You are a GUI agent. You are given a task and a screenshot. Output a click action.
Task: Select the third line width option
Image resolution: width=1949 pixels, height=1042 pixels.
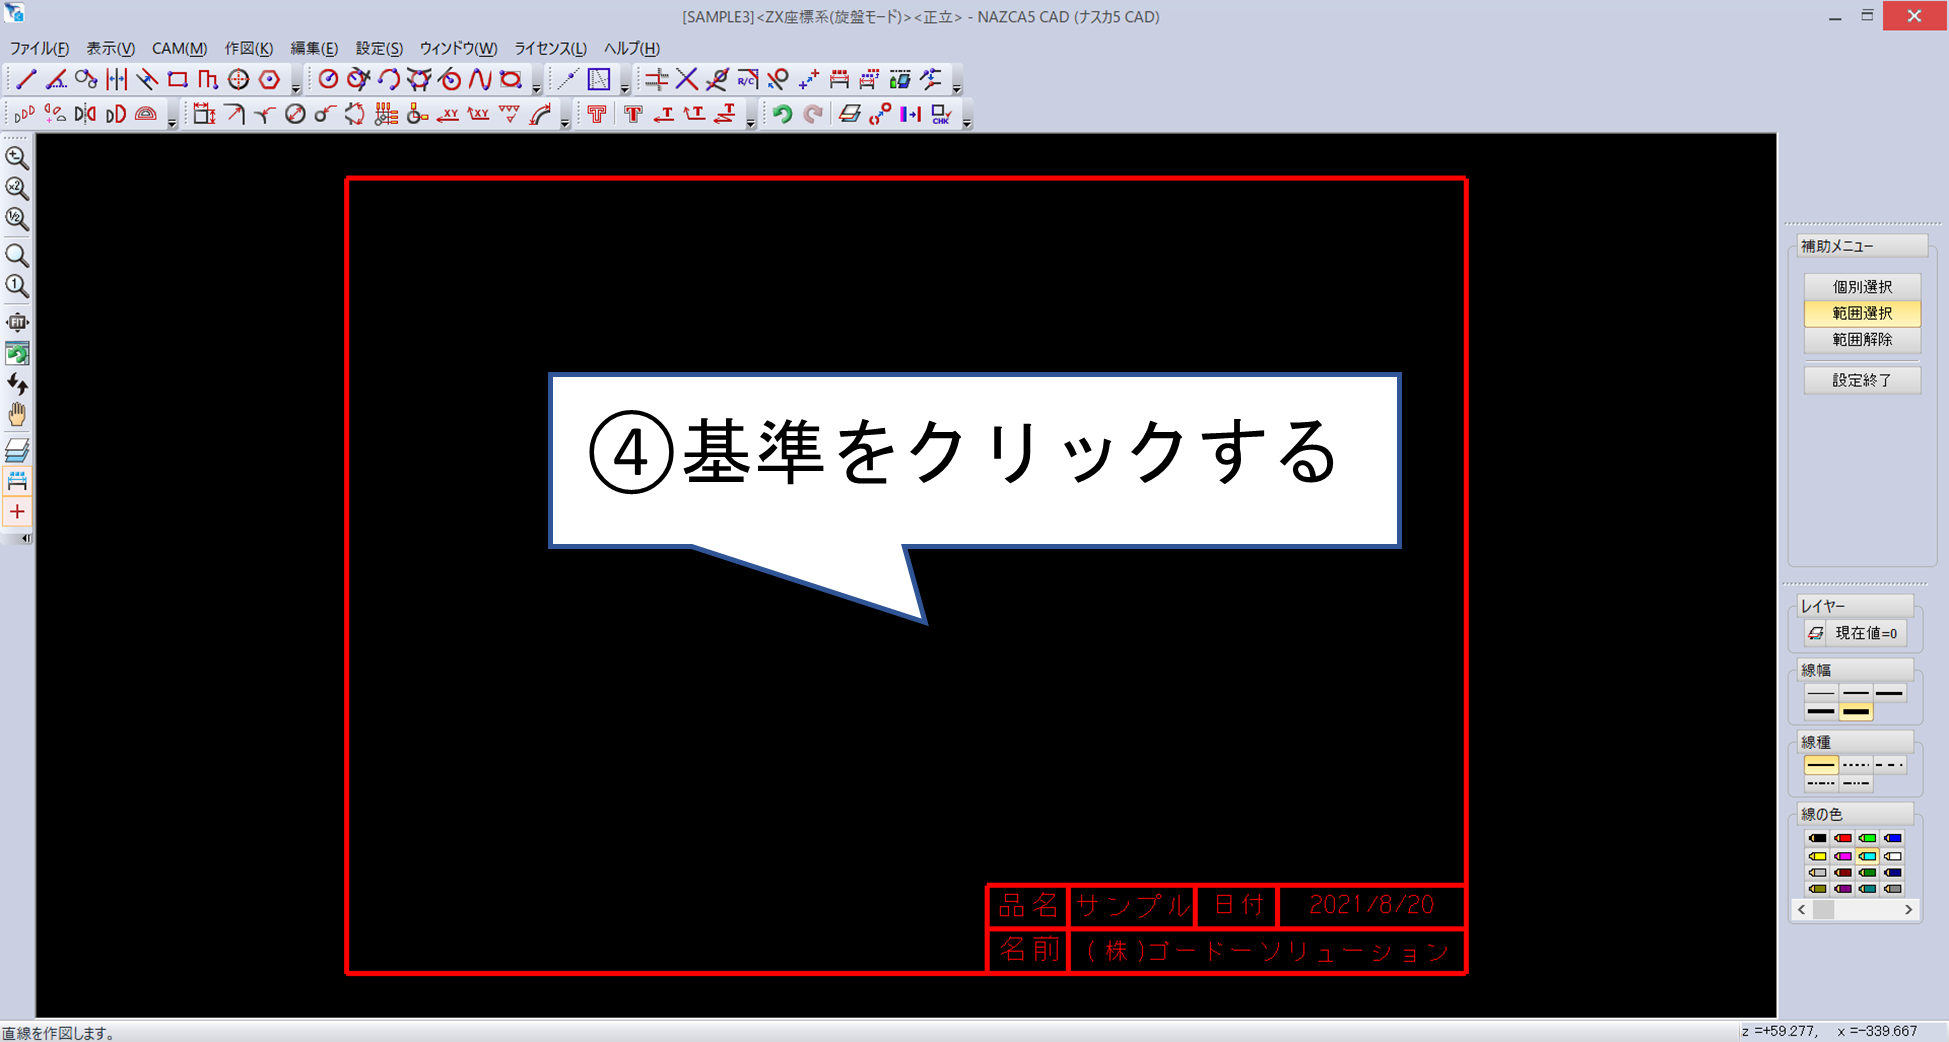click(x=1889, y=693)
